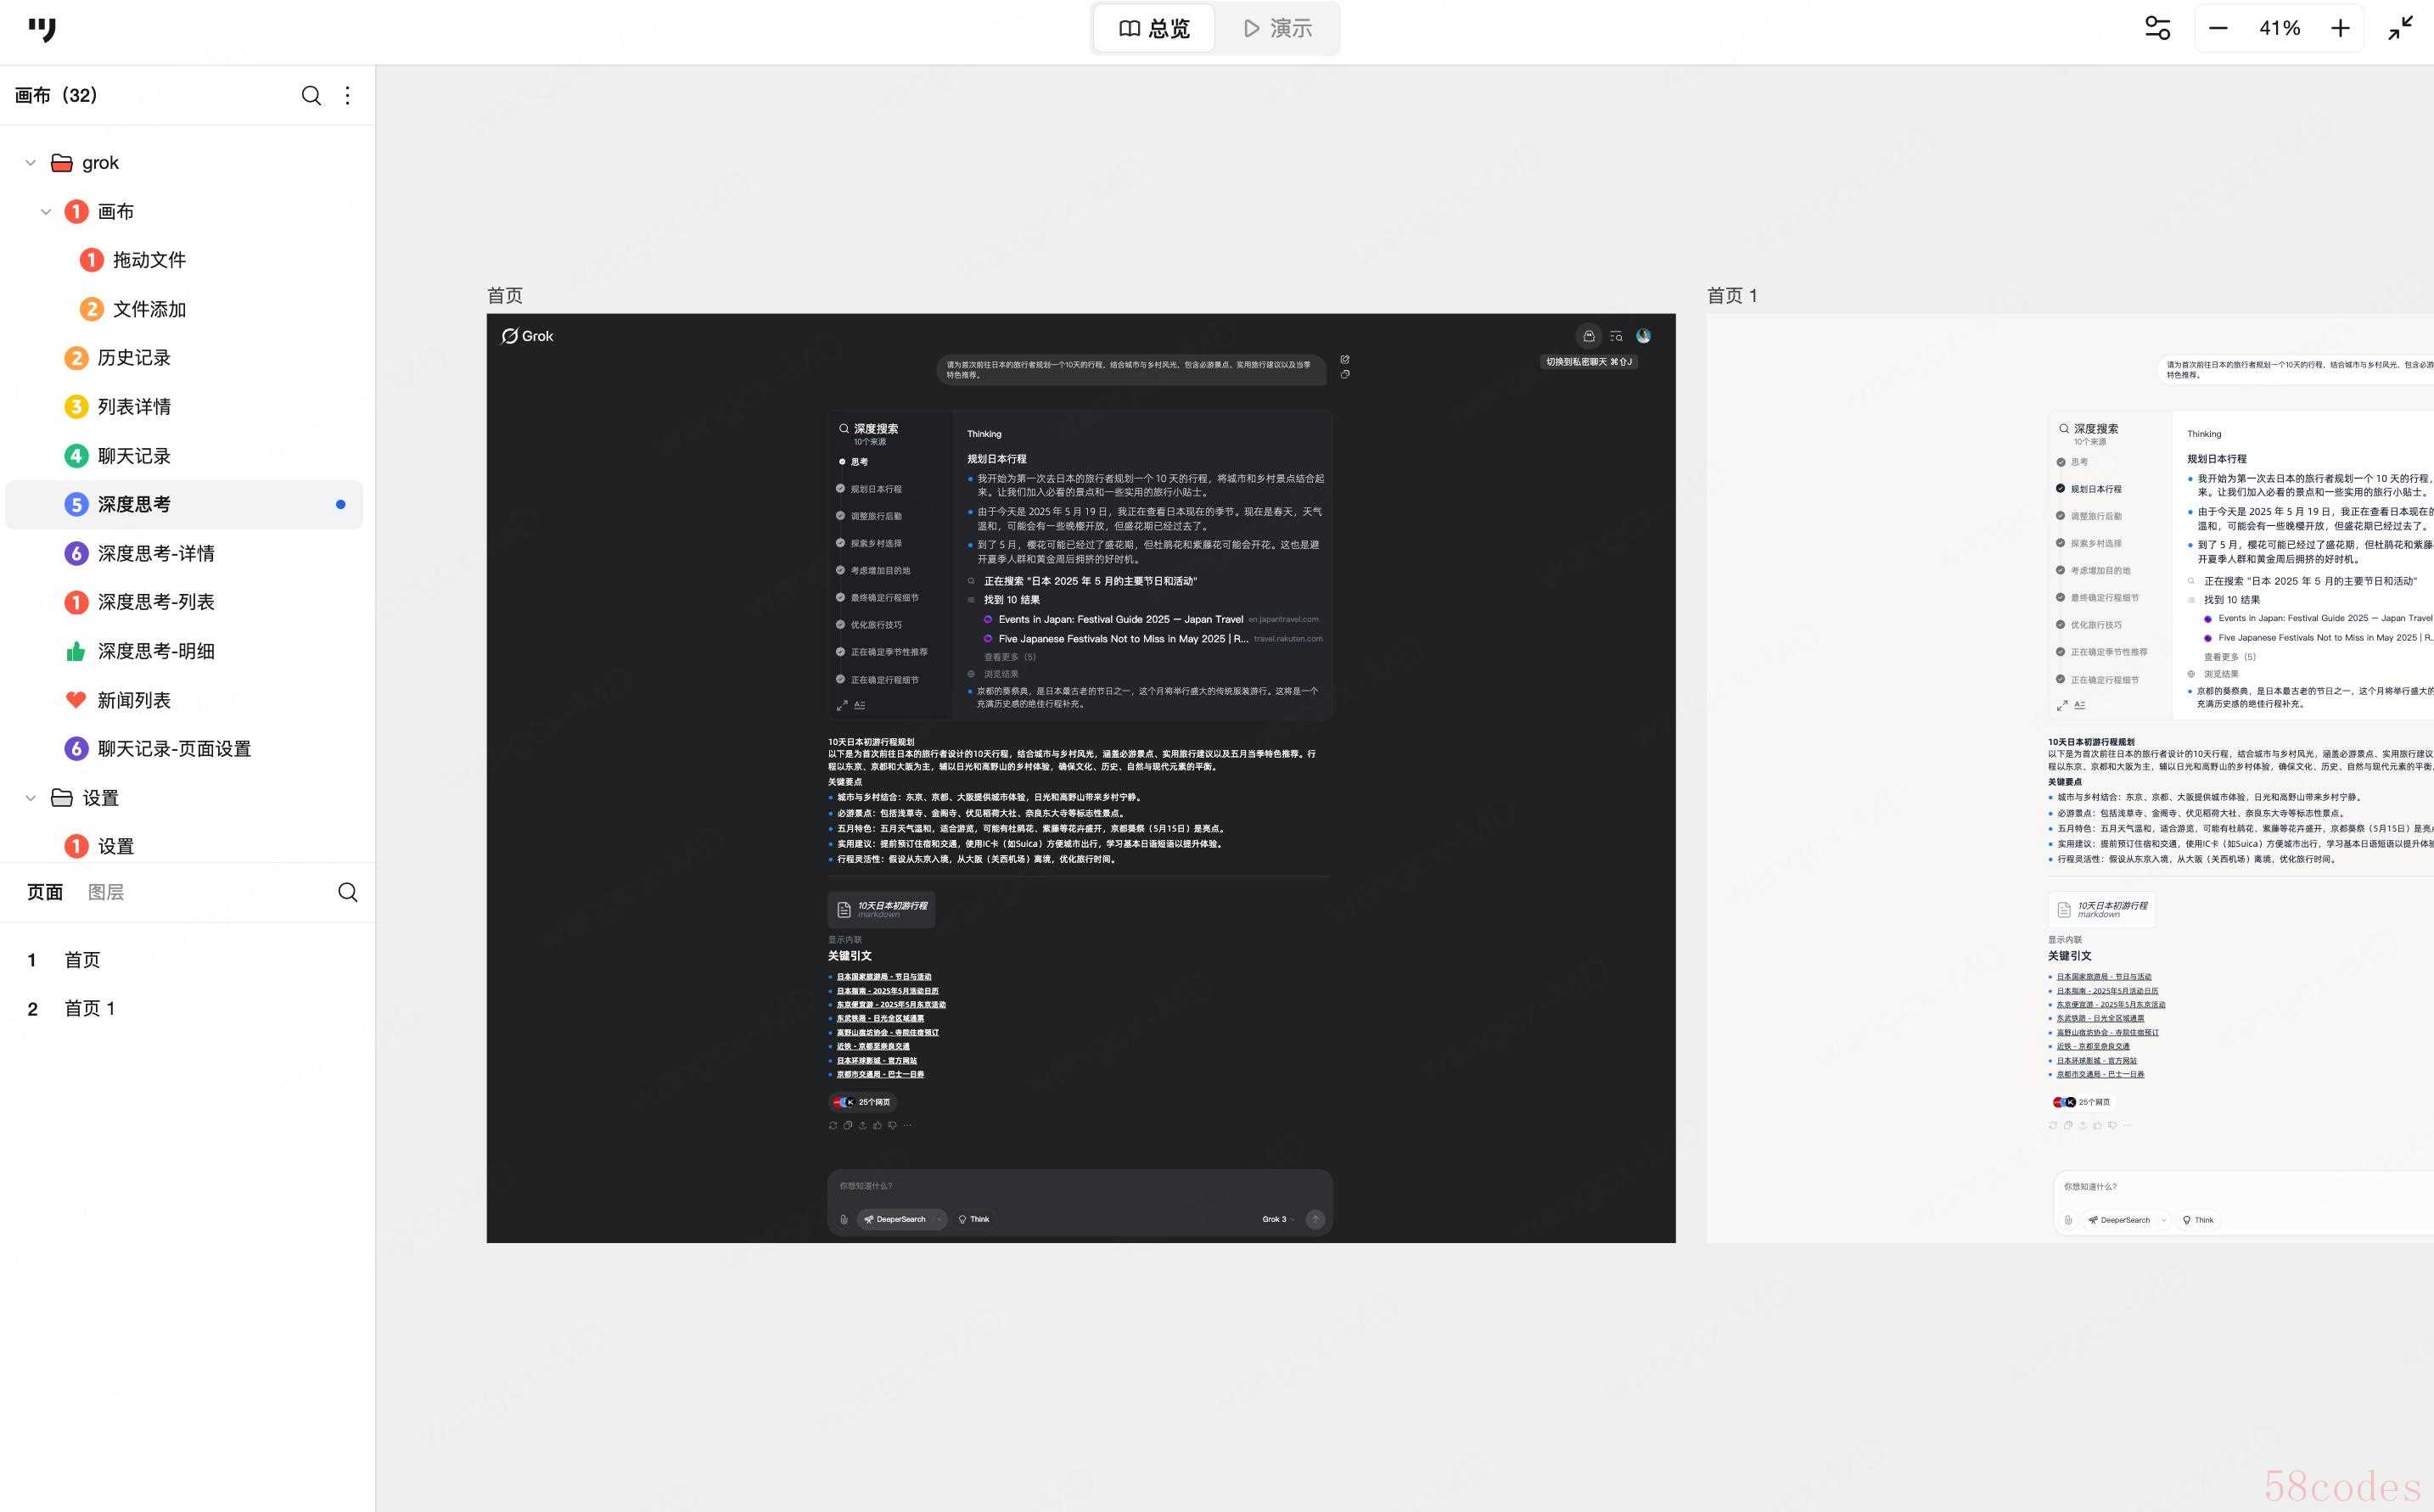Search canvases with the magnifier beside 画布（32）
The width and height of the screenshot is (2434, 1512).
pos(311,95)
